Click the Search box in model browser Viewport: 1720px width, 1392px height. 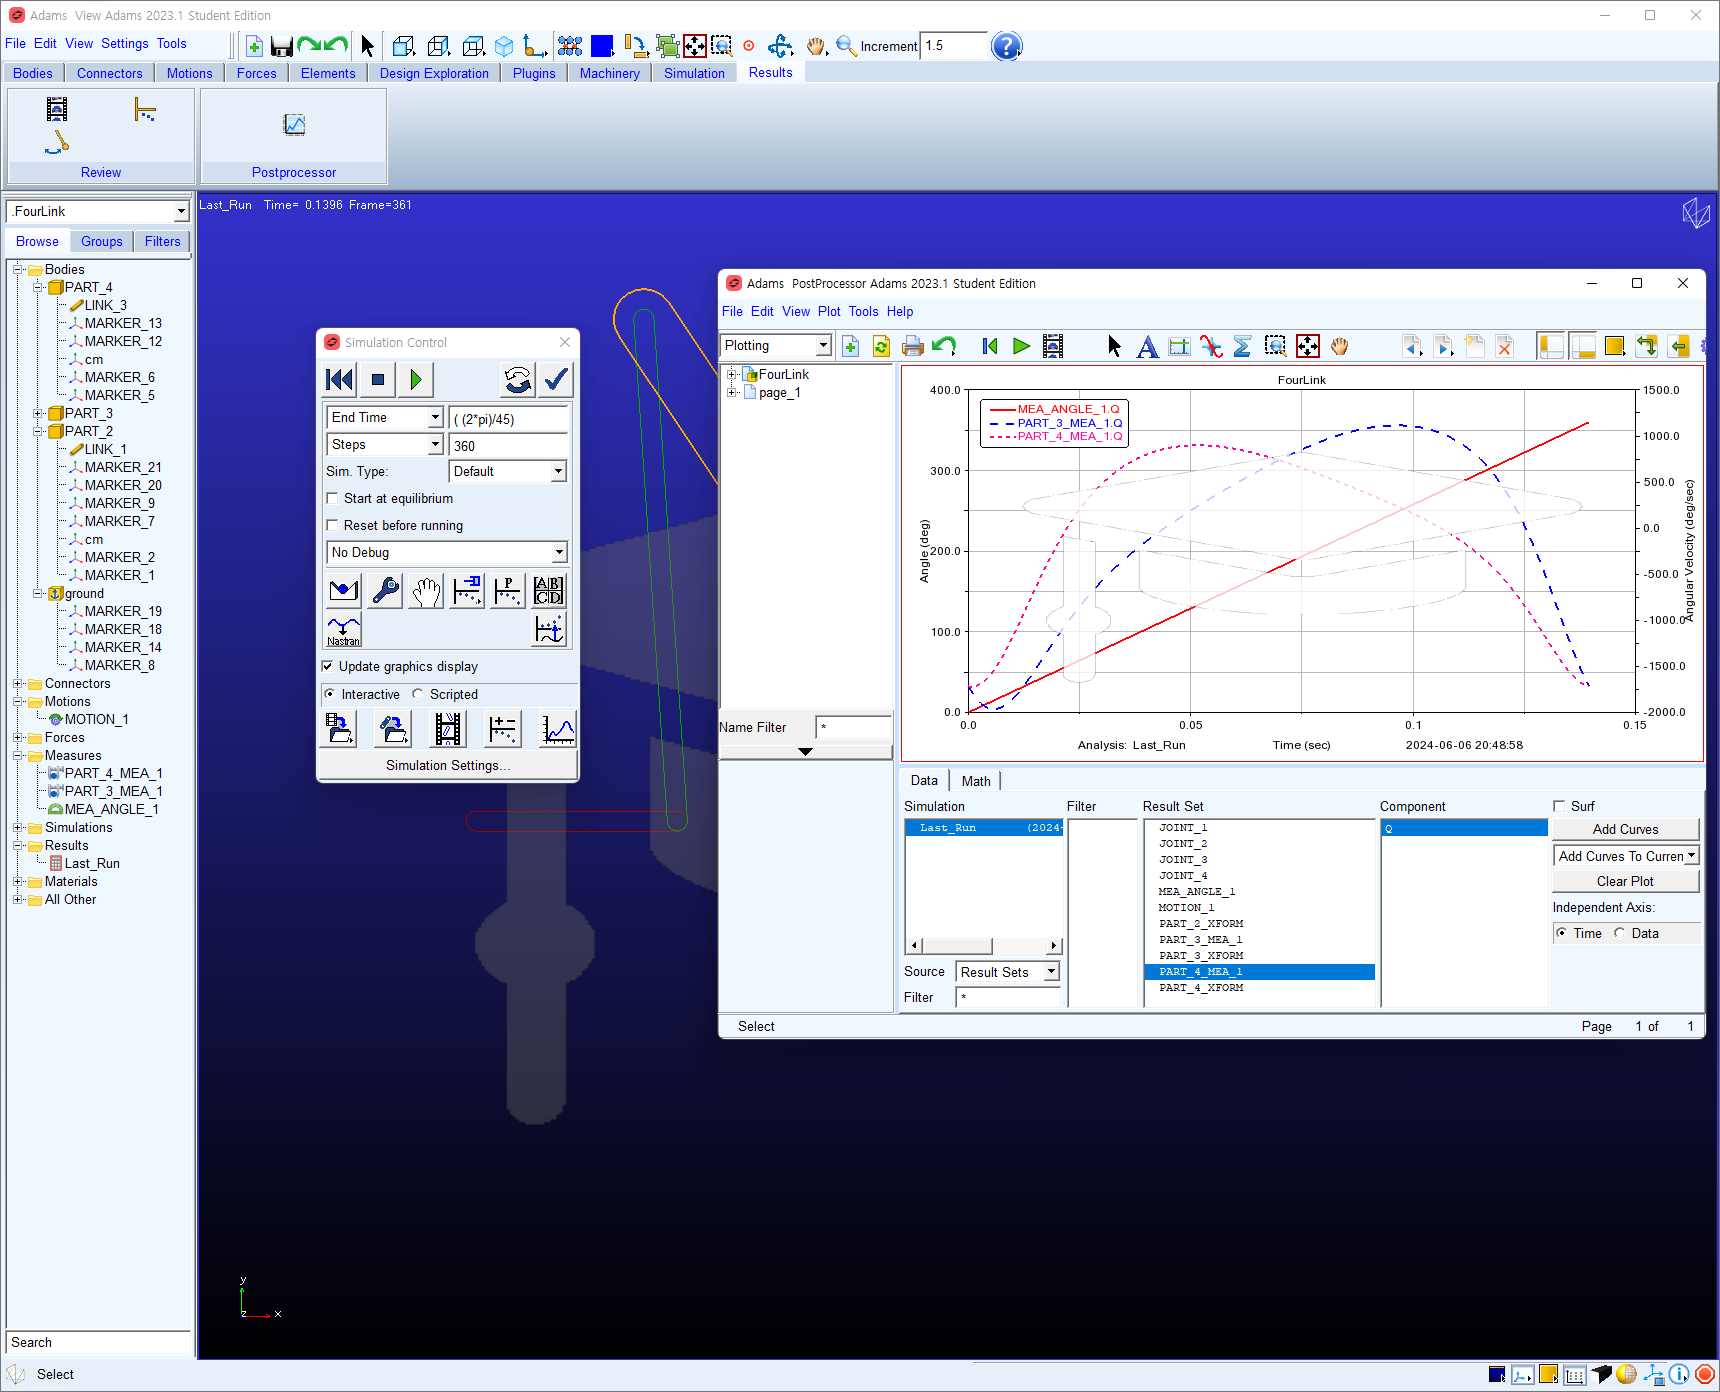click(x=98, y=1342)
